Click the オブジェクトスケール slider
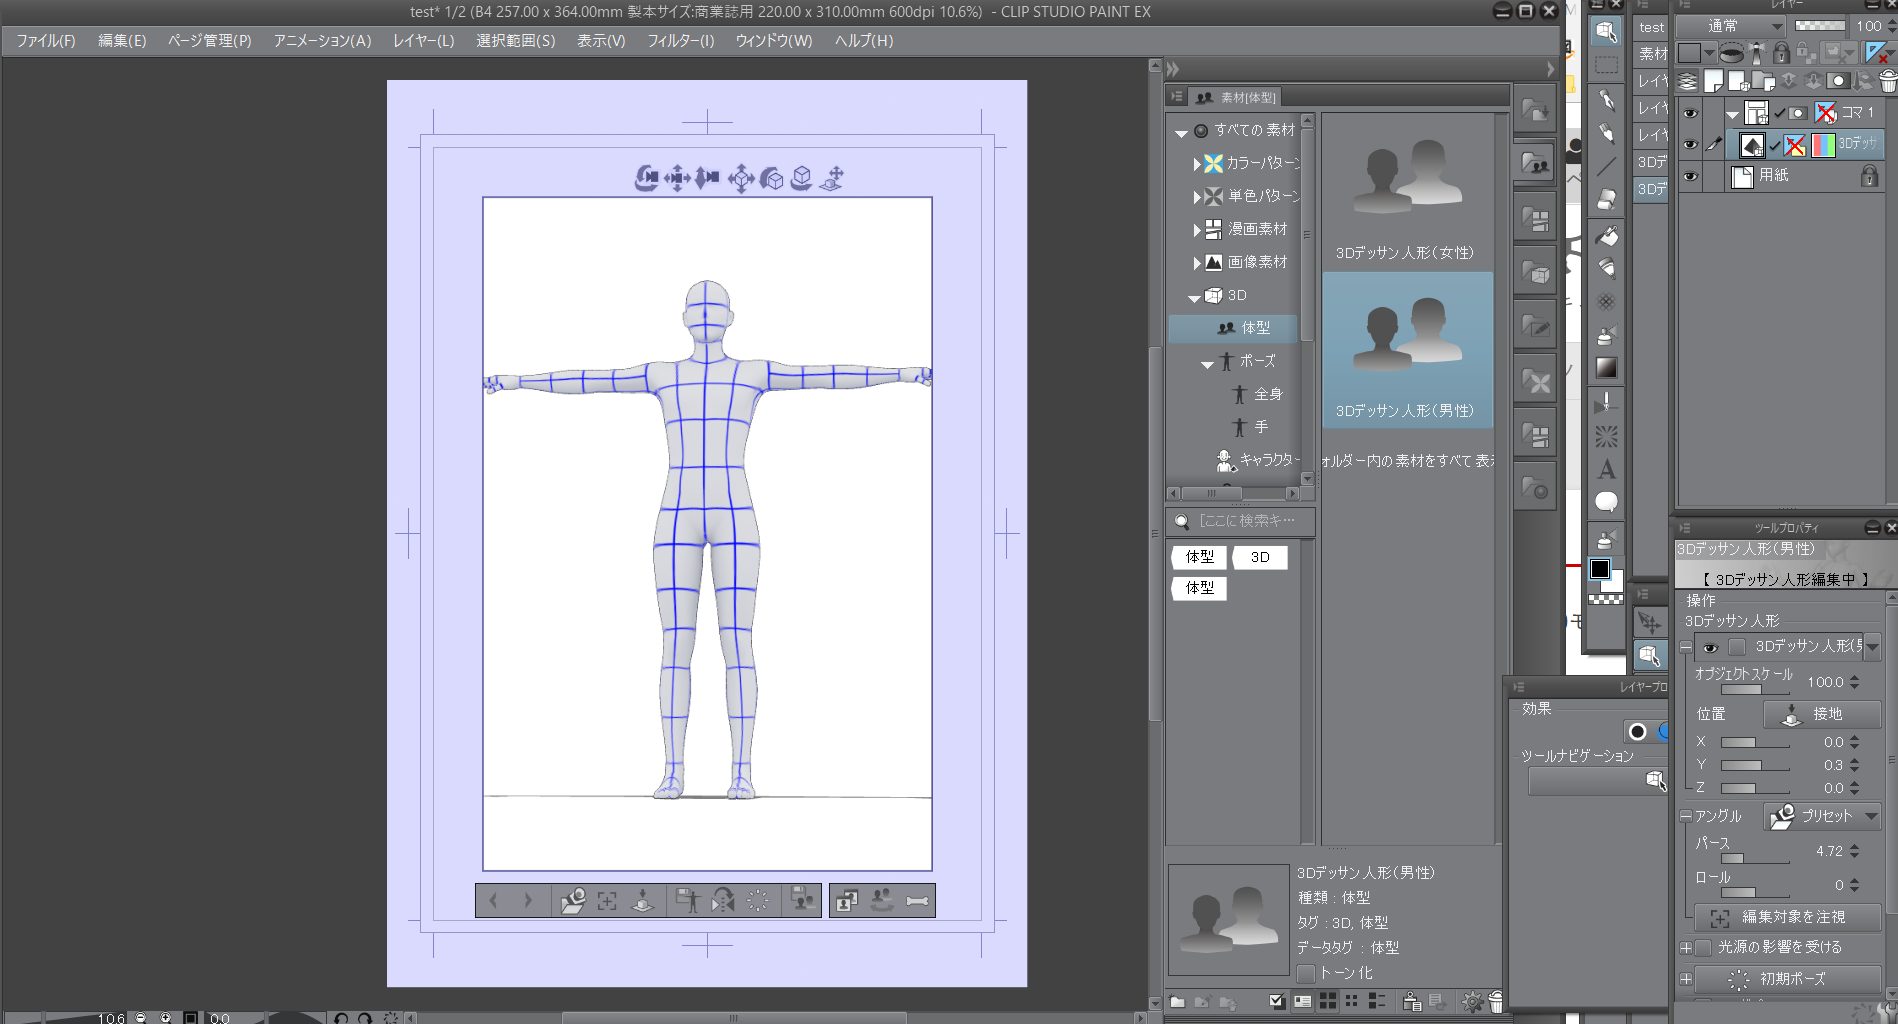Screen dimensions: 1898x1024 1755,690
